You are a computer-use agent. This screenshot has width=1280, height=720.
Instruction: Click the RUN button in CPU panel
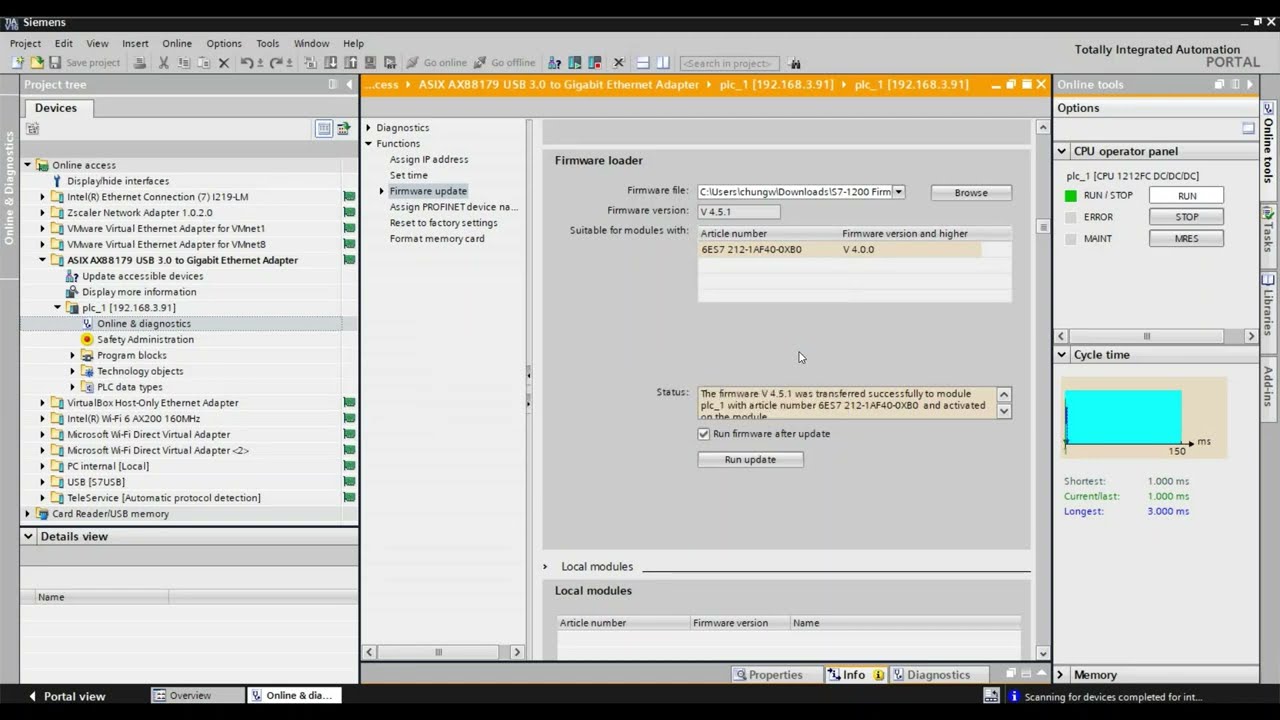1186,196
